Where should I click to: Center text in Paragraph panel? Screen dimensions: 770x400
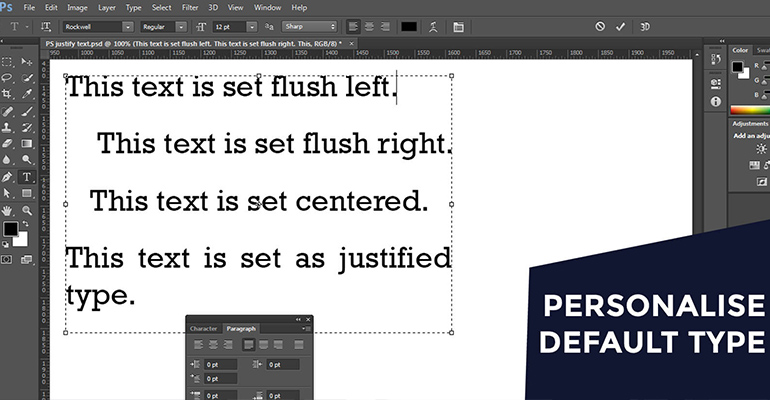pyautogui.click(x=213, y=345)
